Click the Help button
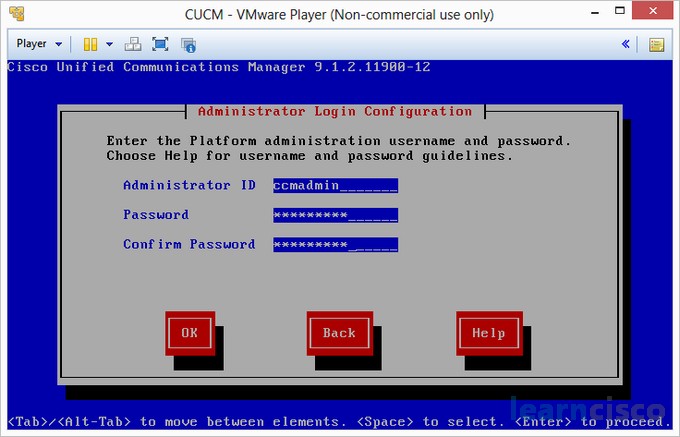680x437 pixels. pos(489,333)
